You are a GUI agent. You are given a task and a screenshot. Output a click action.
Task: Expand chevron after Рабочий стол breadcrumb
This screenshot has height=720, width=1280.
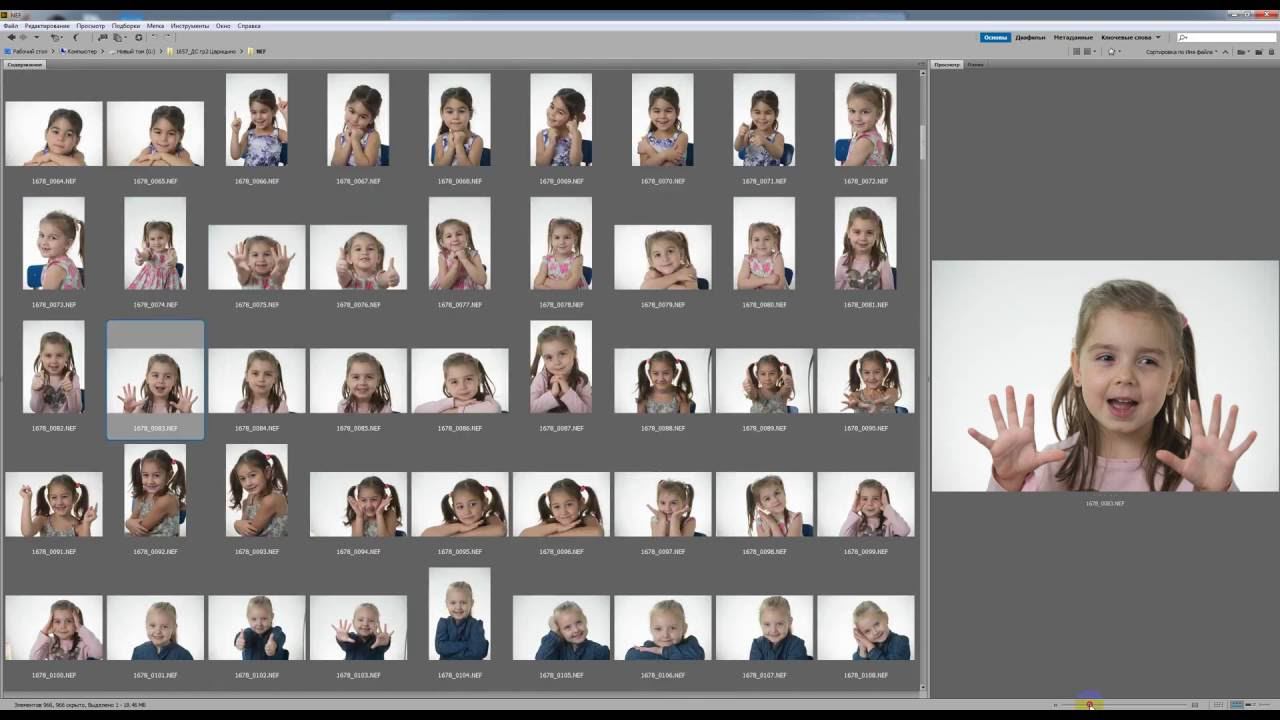click(x=54, y=51)
